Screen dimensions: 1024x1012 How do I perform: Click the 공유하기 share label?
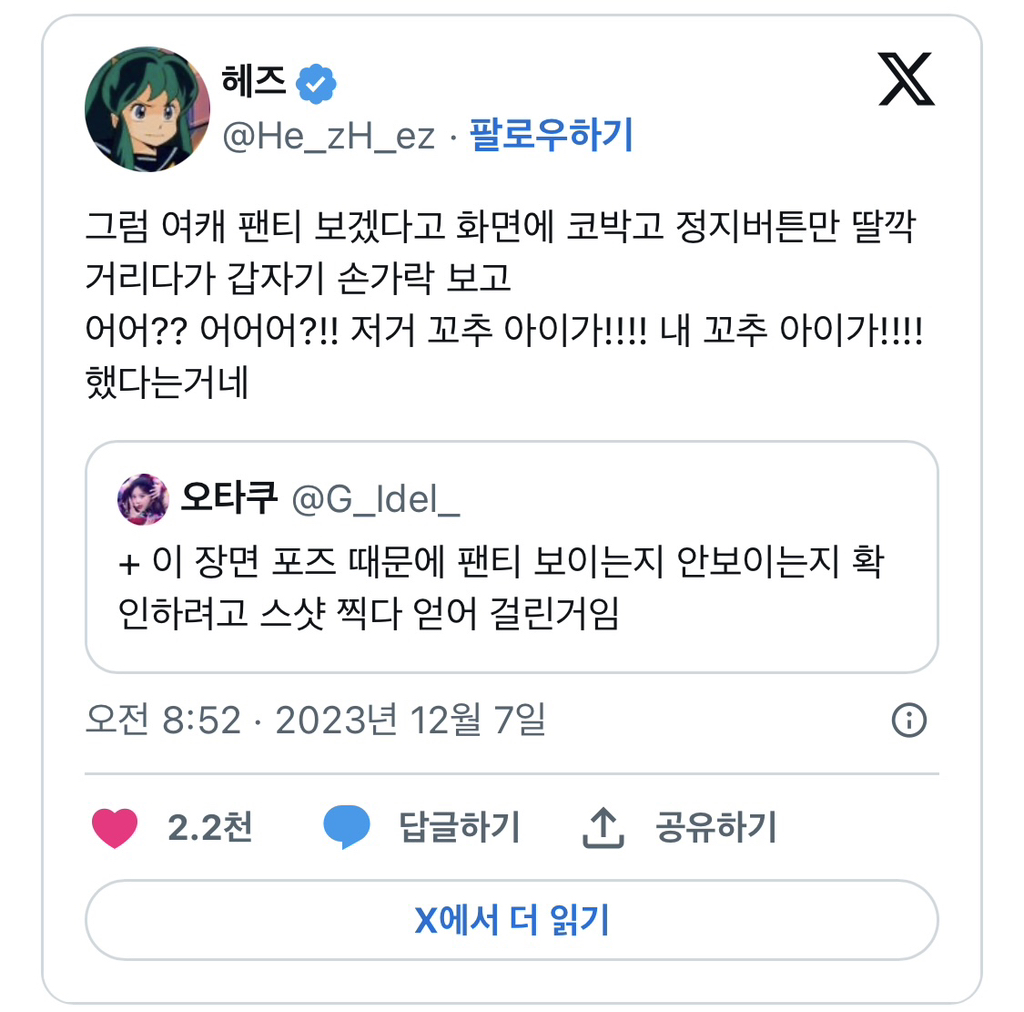[715, 828]
